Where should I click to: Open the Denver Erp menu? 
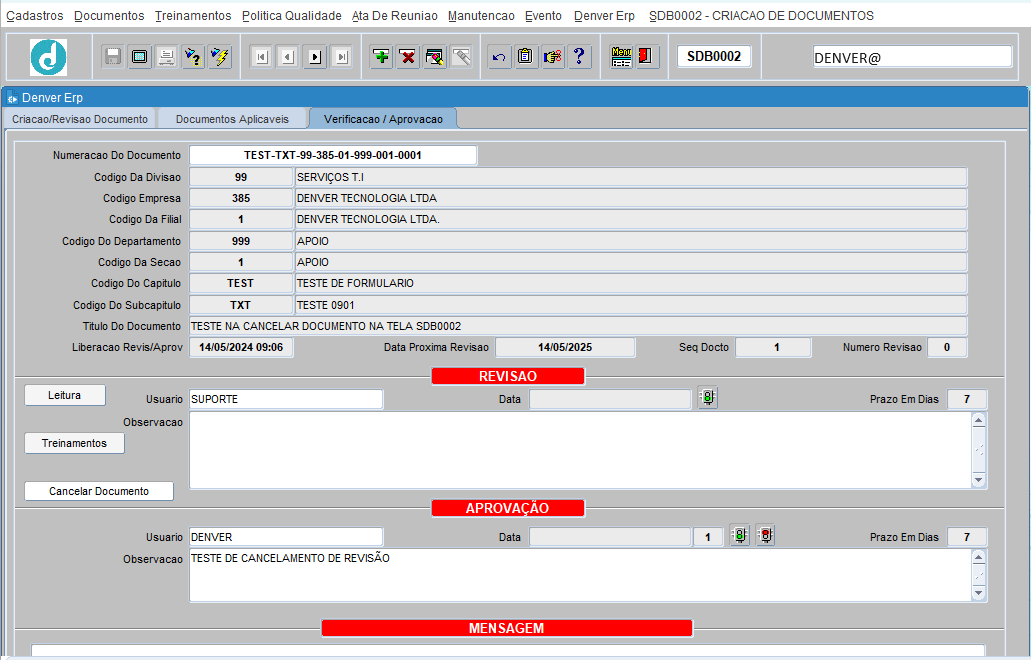tap(604, 16)
